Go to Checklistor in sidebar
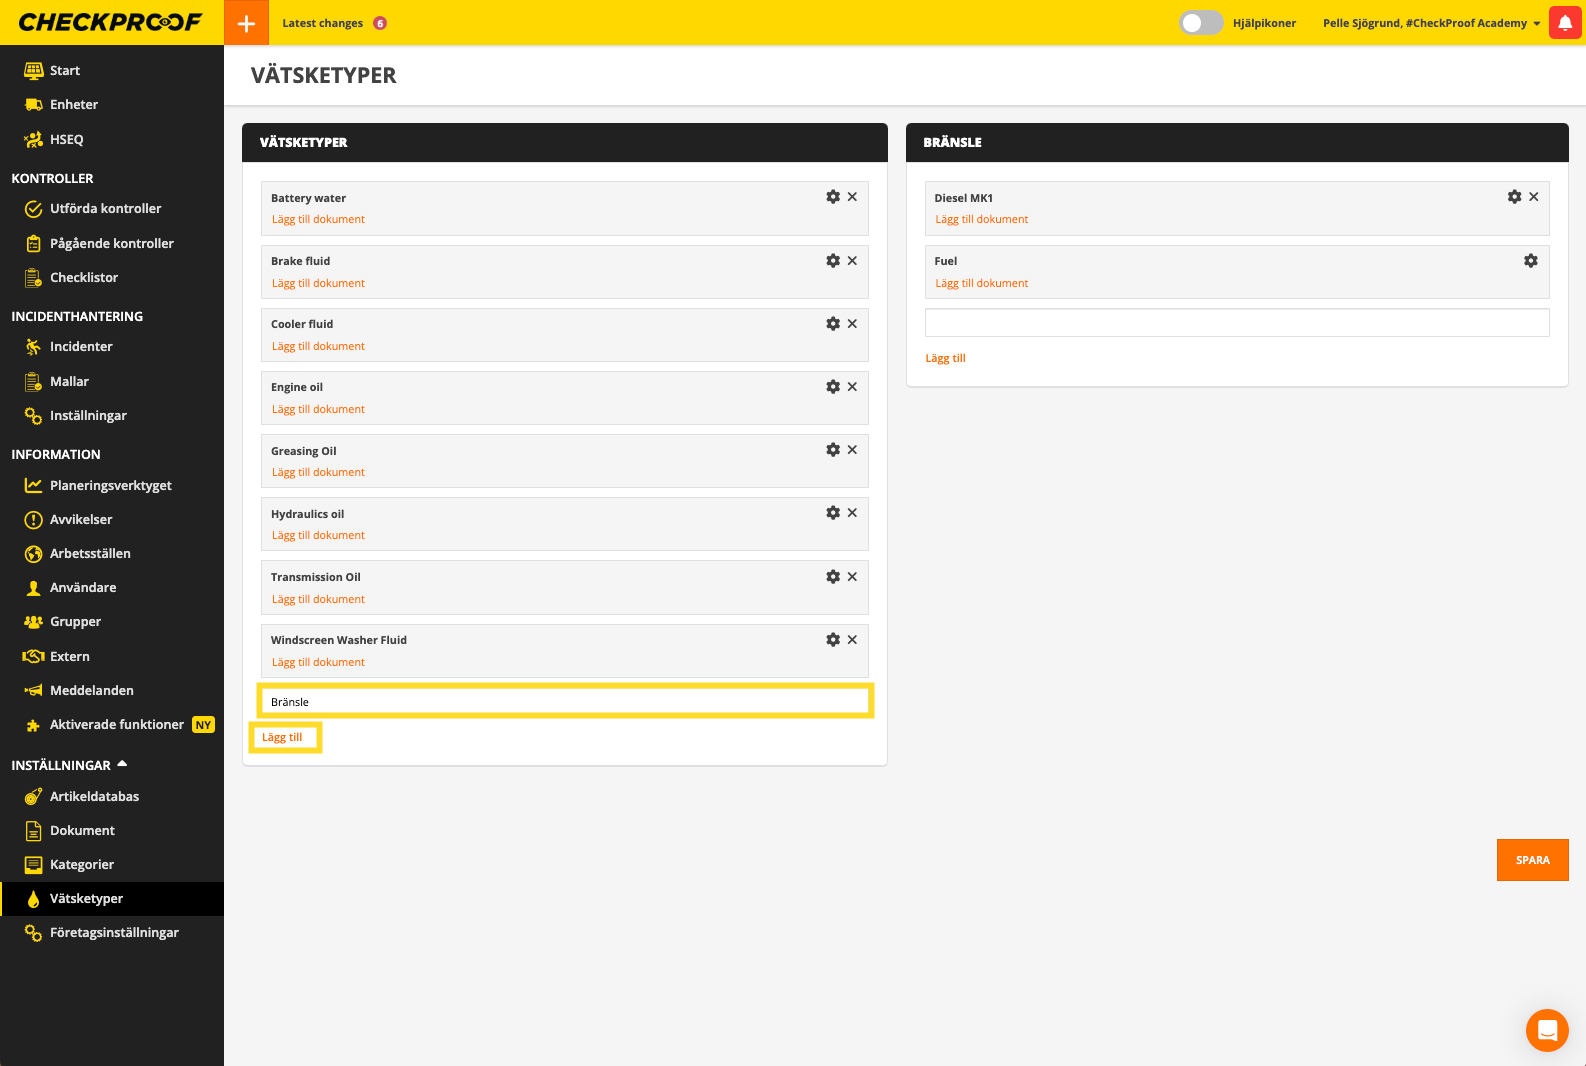Image resolution: width=1586 pixels, height=1066 pixels. pos(84,278)
